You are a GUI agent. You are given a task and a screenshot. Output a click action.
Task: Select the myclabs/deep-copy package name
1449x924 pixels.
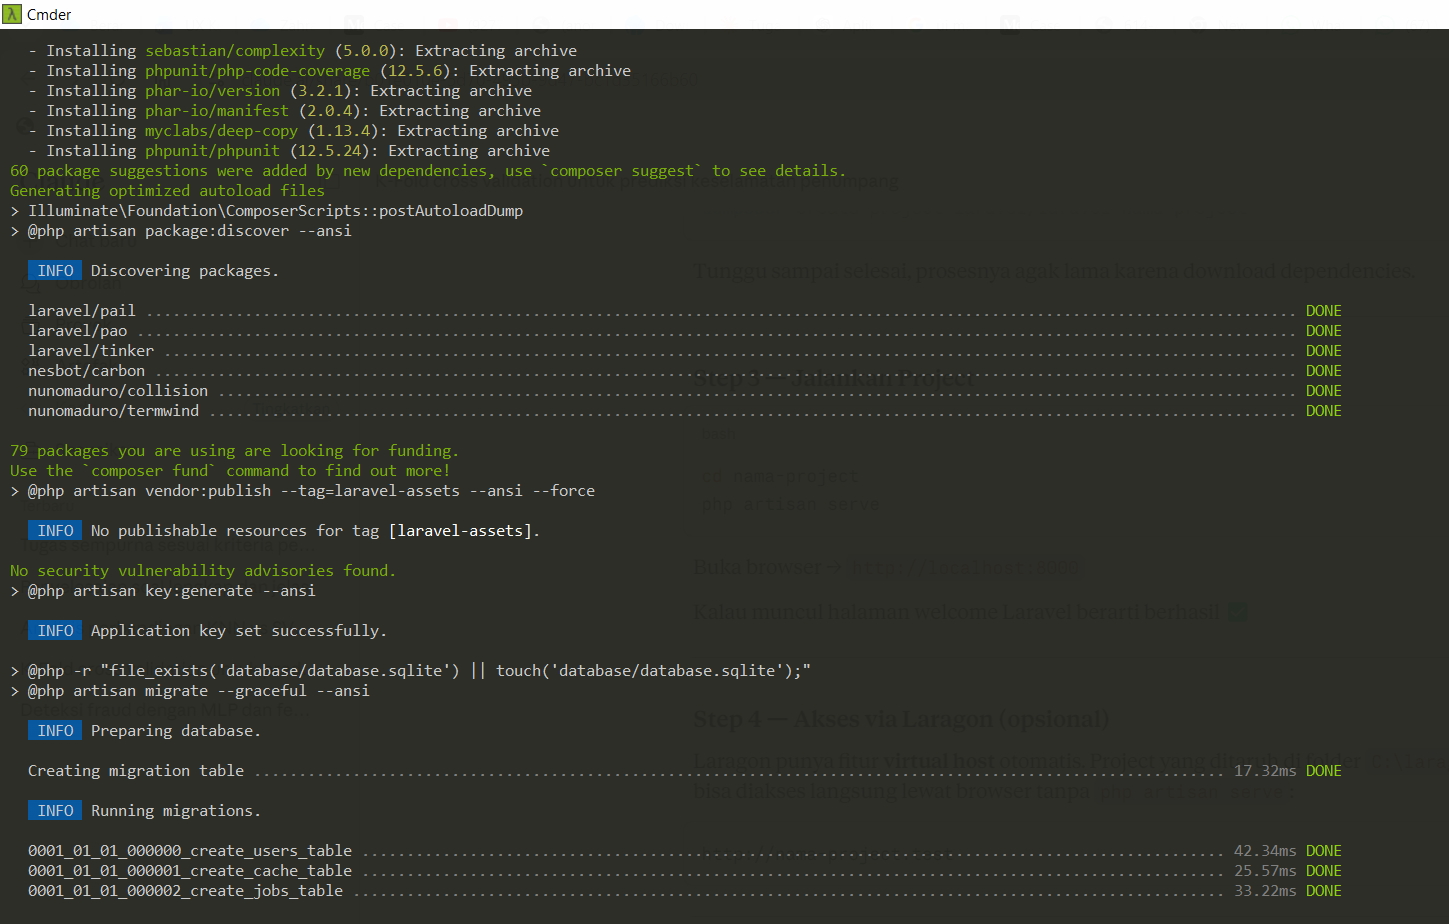point(221,131)
